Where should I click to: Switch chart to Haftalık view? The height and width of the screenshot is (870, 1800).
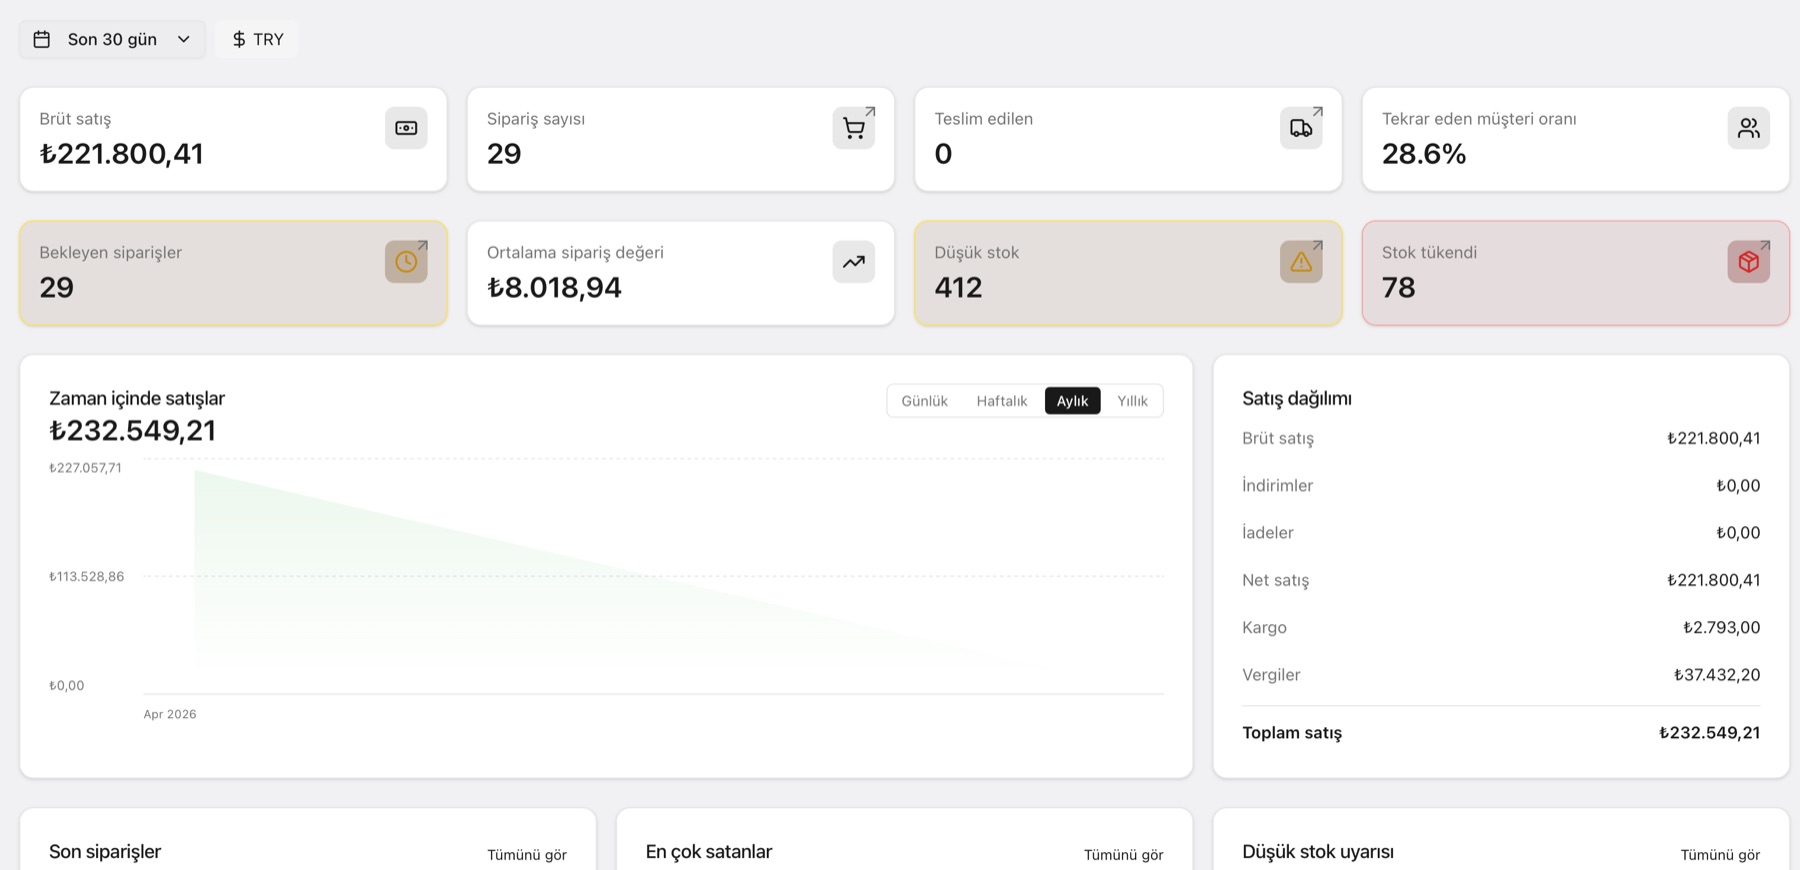(1001, 401)
